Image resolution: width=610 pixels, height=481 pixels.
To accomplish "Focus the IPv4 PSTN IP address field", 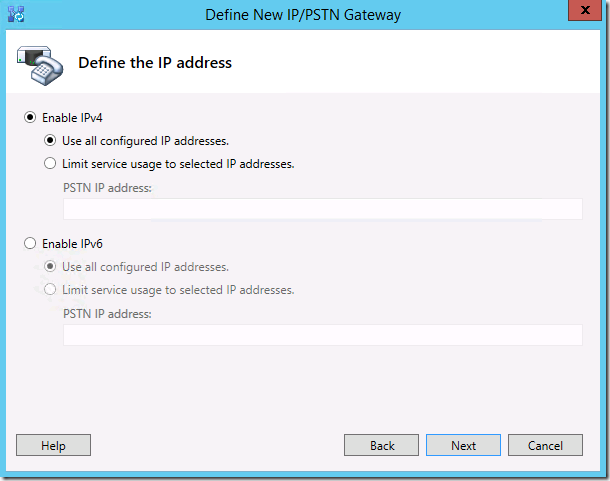I will tap(323, 209).
